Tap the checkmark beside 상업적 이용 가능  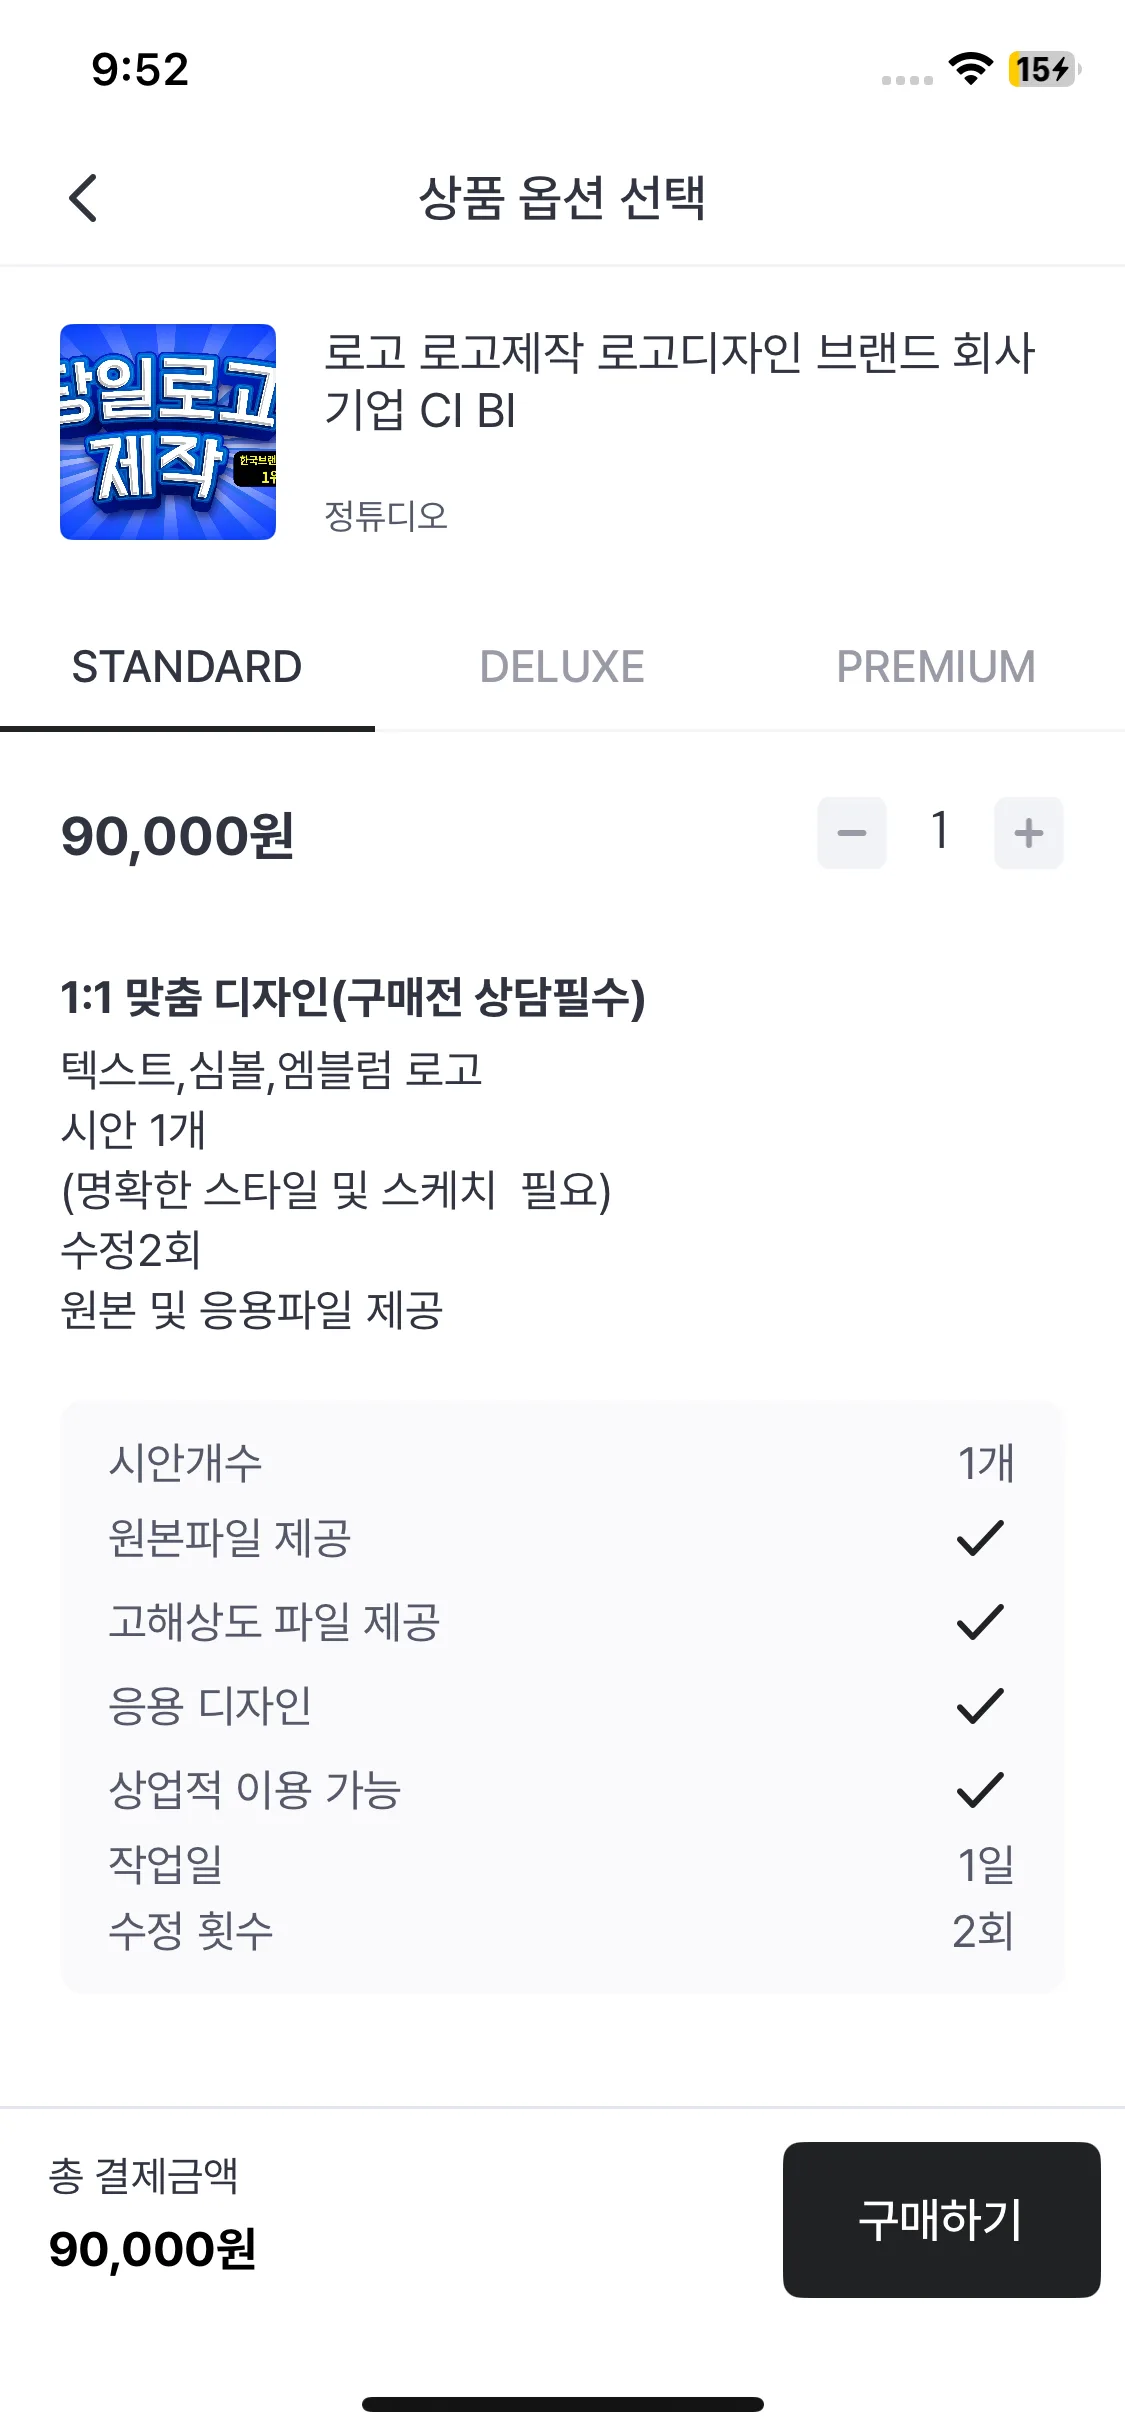[x=980, y=1790]
